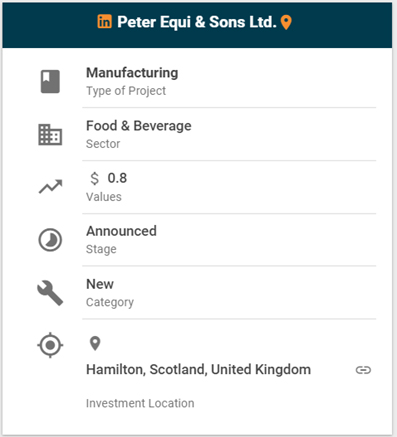
Task: Open the company's LinkedIn icon
Action: click(104, 22)
